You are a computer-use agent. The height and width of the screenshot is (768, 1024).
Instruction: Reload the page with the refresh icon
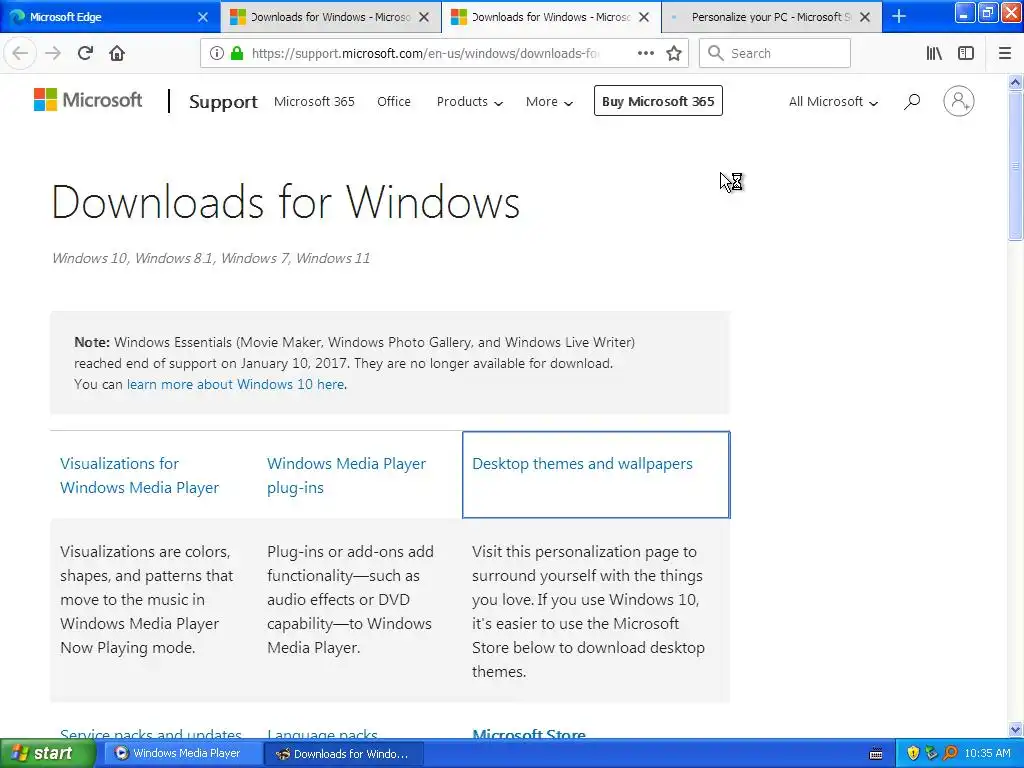pyautogui.click(x=85, y=53)
